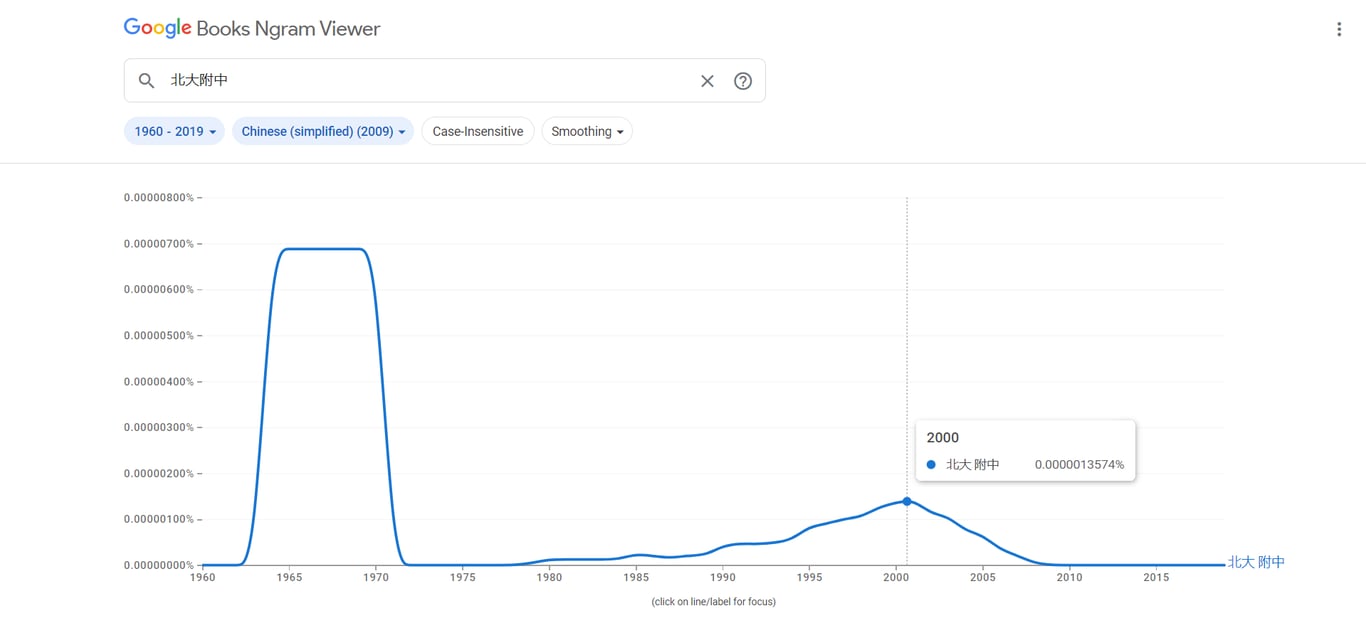Image resolution: width=1366 pixels, height=628 pixels.
Task: Click the 1965 x-axis year label
Action: click(x=289, y=577)
